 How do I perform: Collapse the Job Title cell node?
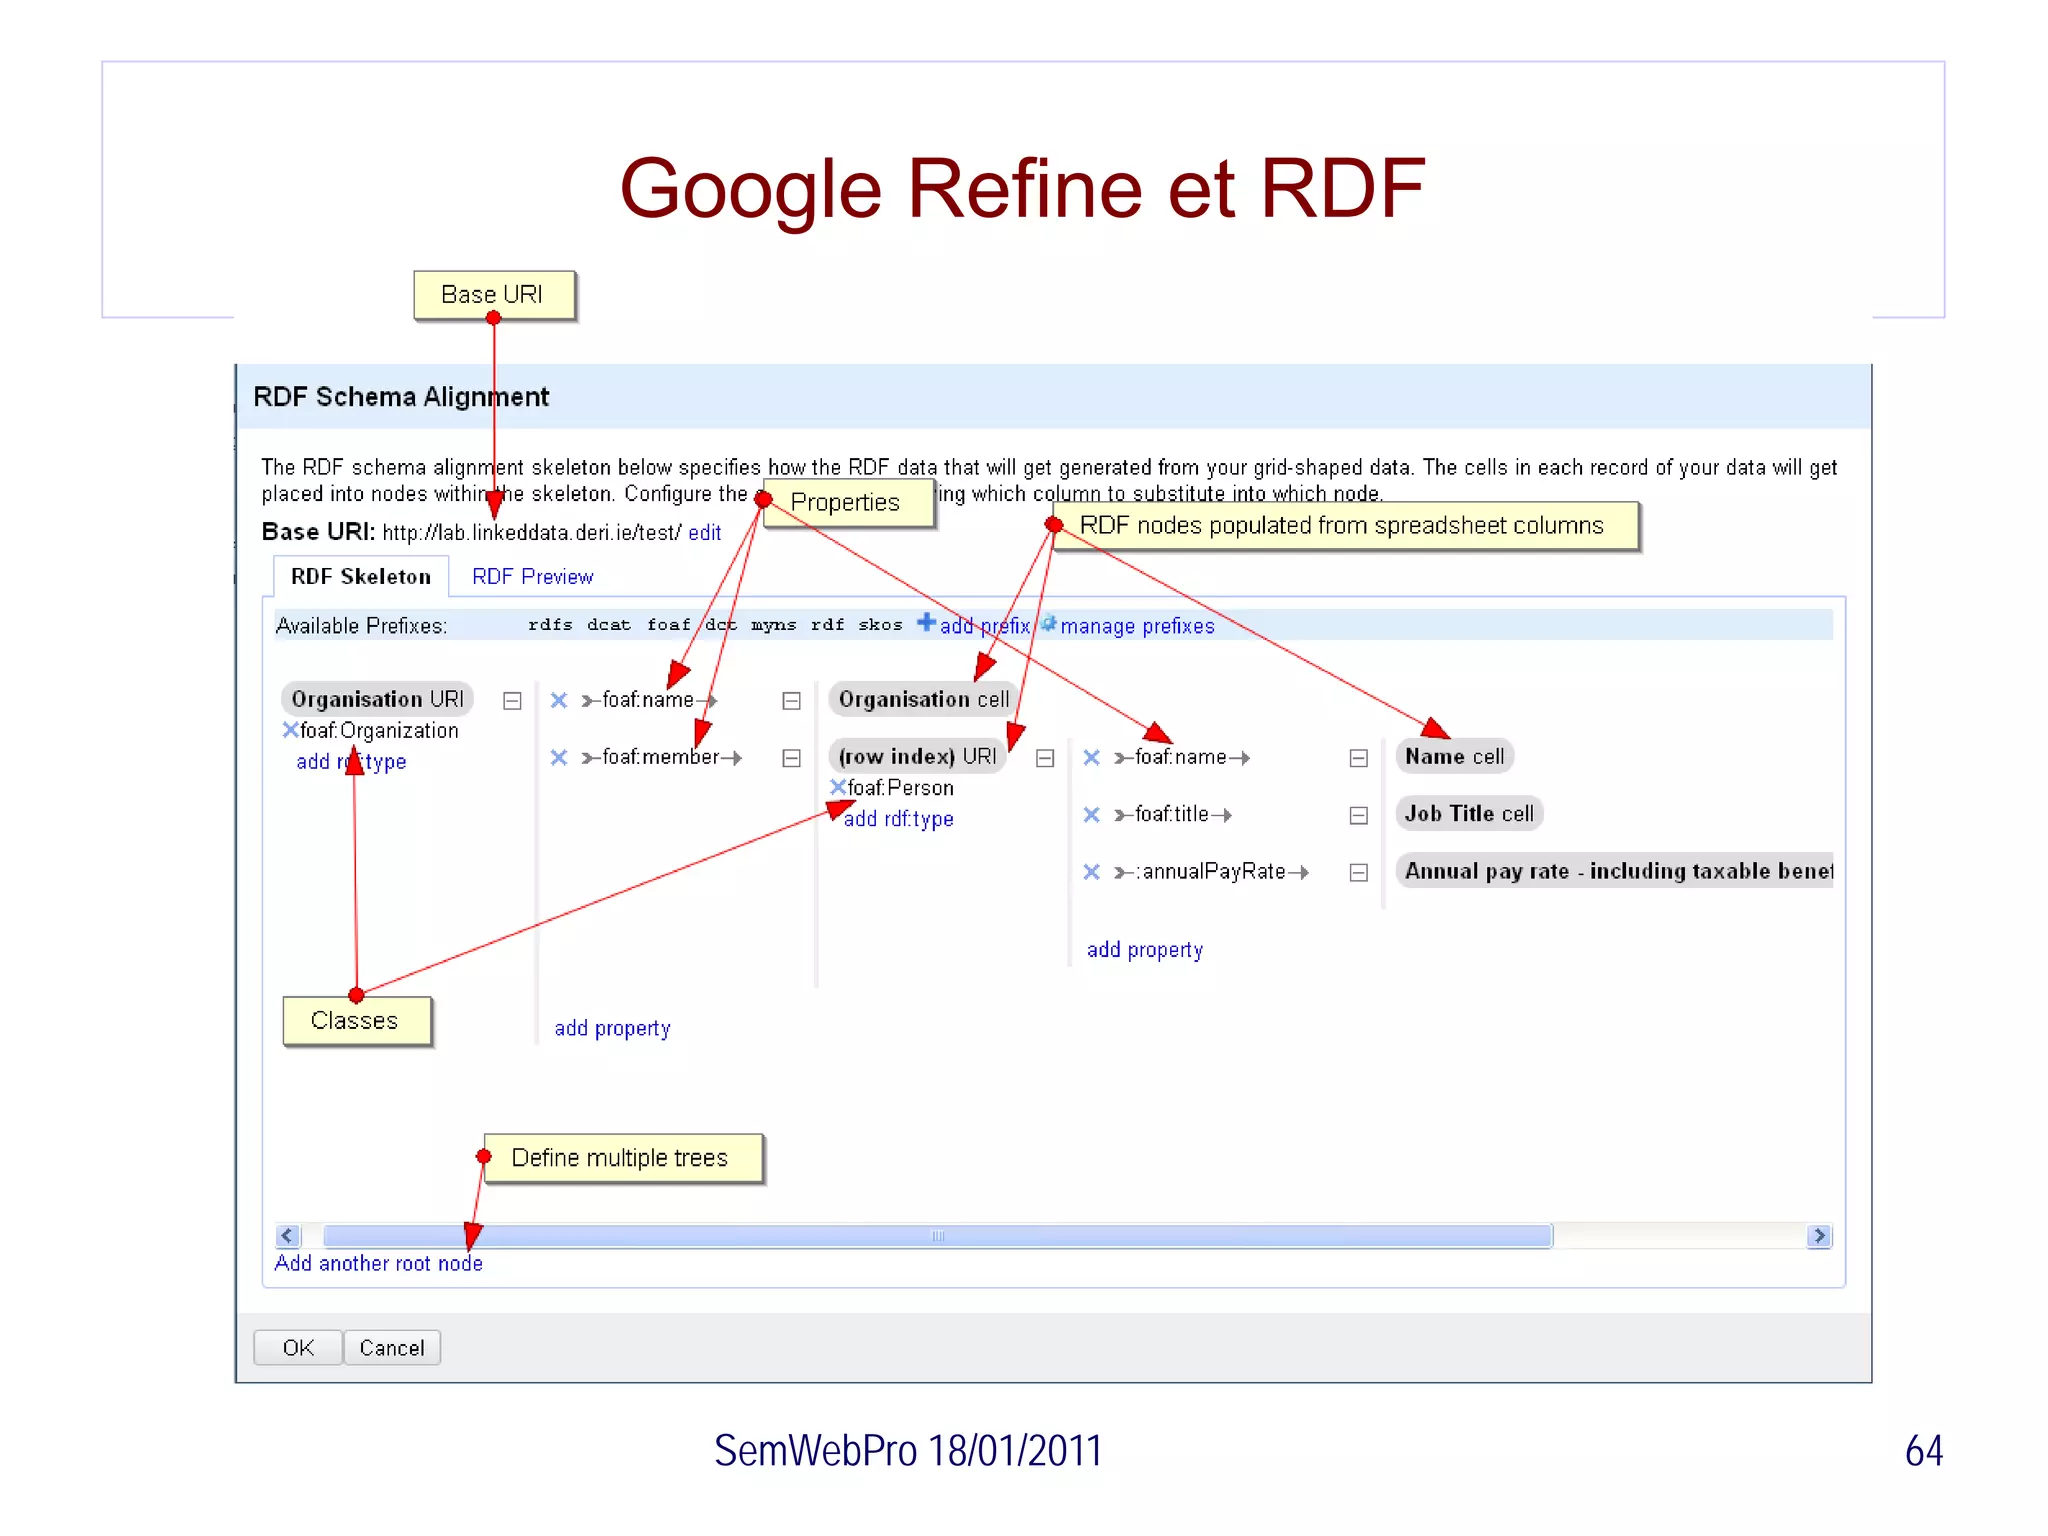1358,816
